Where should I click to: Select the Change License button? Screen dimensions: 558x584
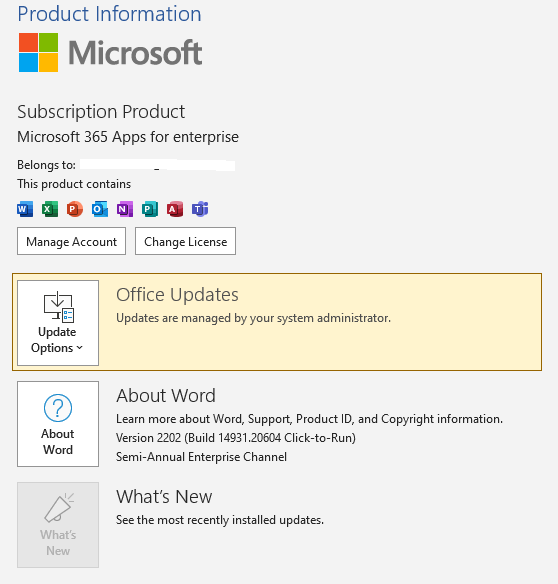click(186, 241)
